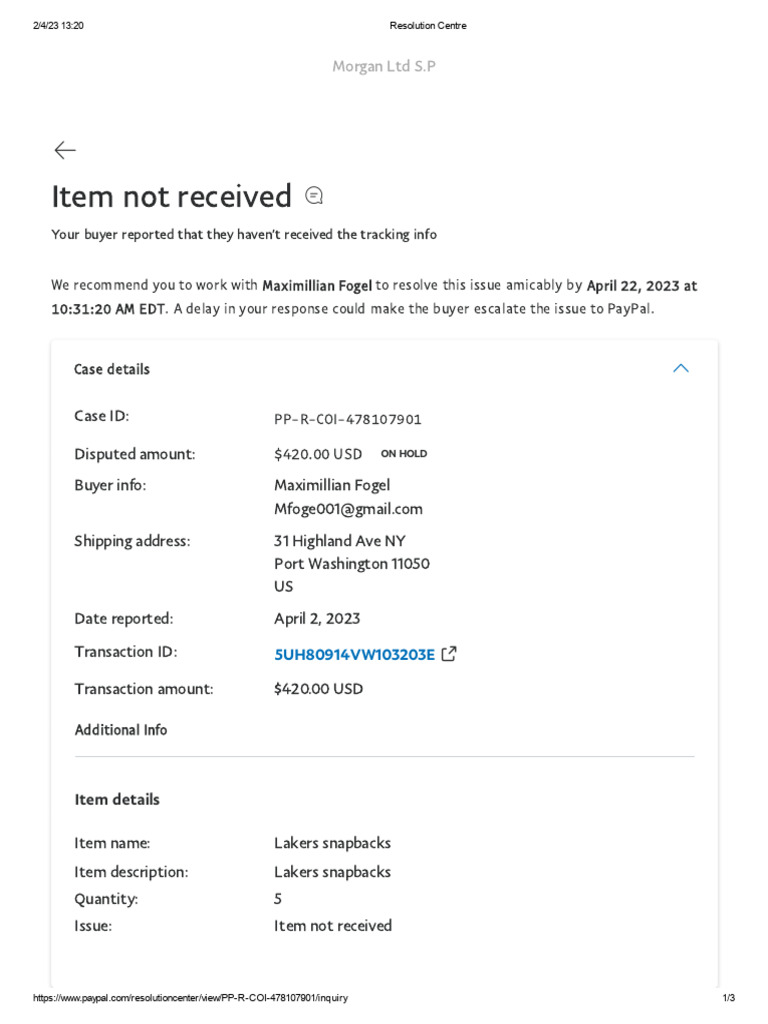Click the Item not received main heading

172,196
